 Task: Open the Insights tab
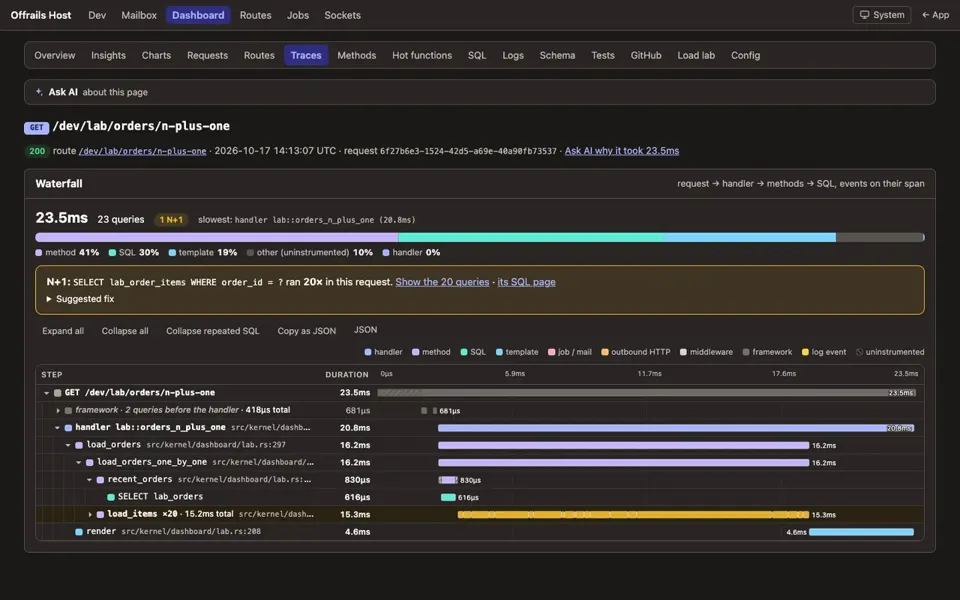(108, 55)
